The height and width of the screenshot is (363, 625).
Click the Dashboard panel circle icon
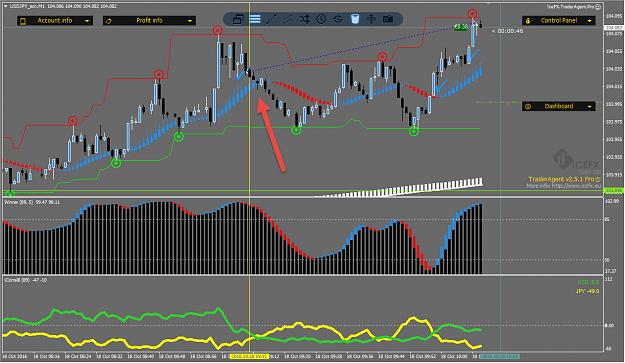point(528,106)
